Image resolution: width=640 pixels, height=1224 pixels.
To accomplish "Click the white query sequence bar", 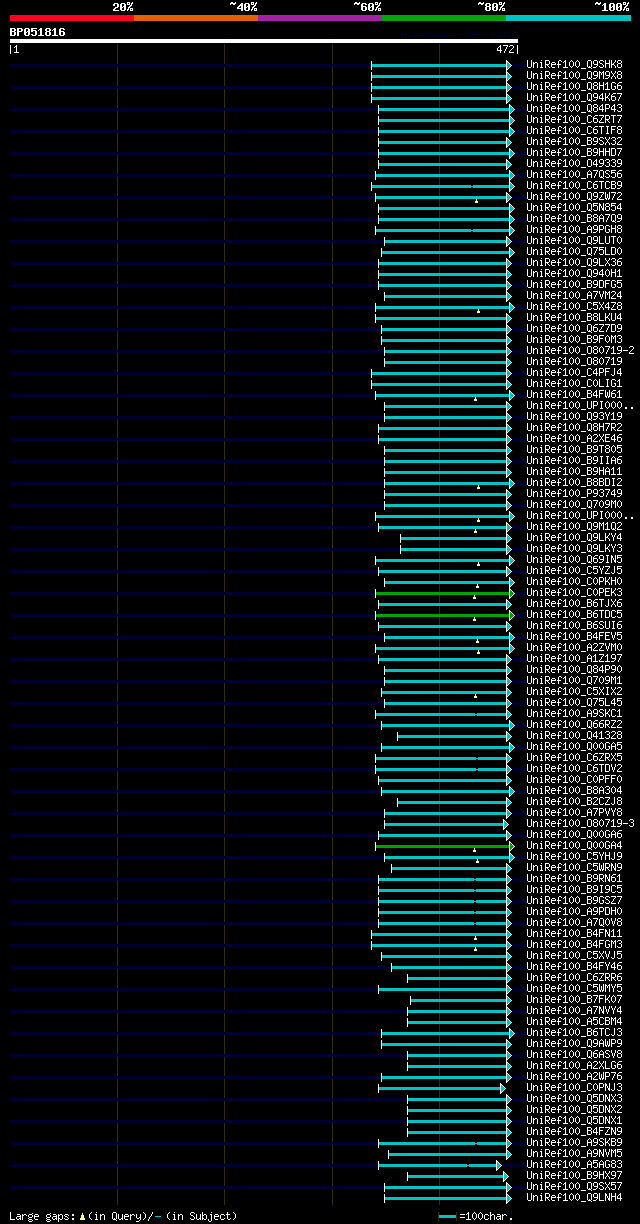I will (x=264, y=41).
